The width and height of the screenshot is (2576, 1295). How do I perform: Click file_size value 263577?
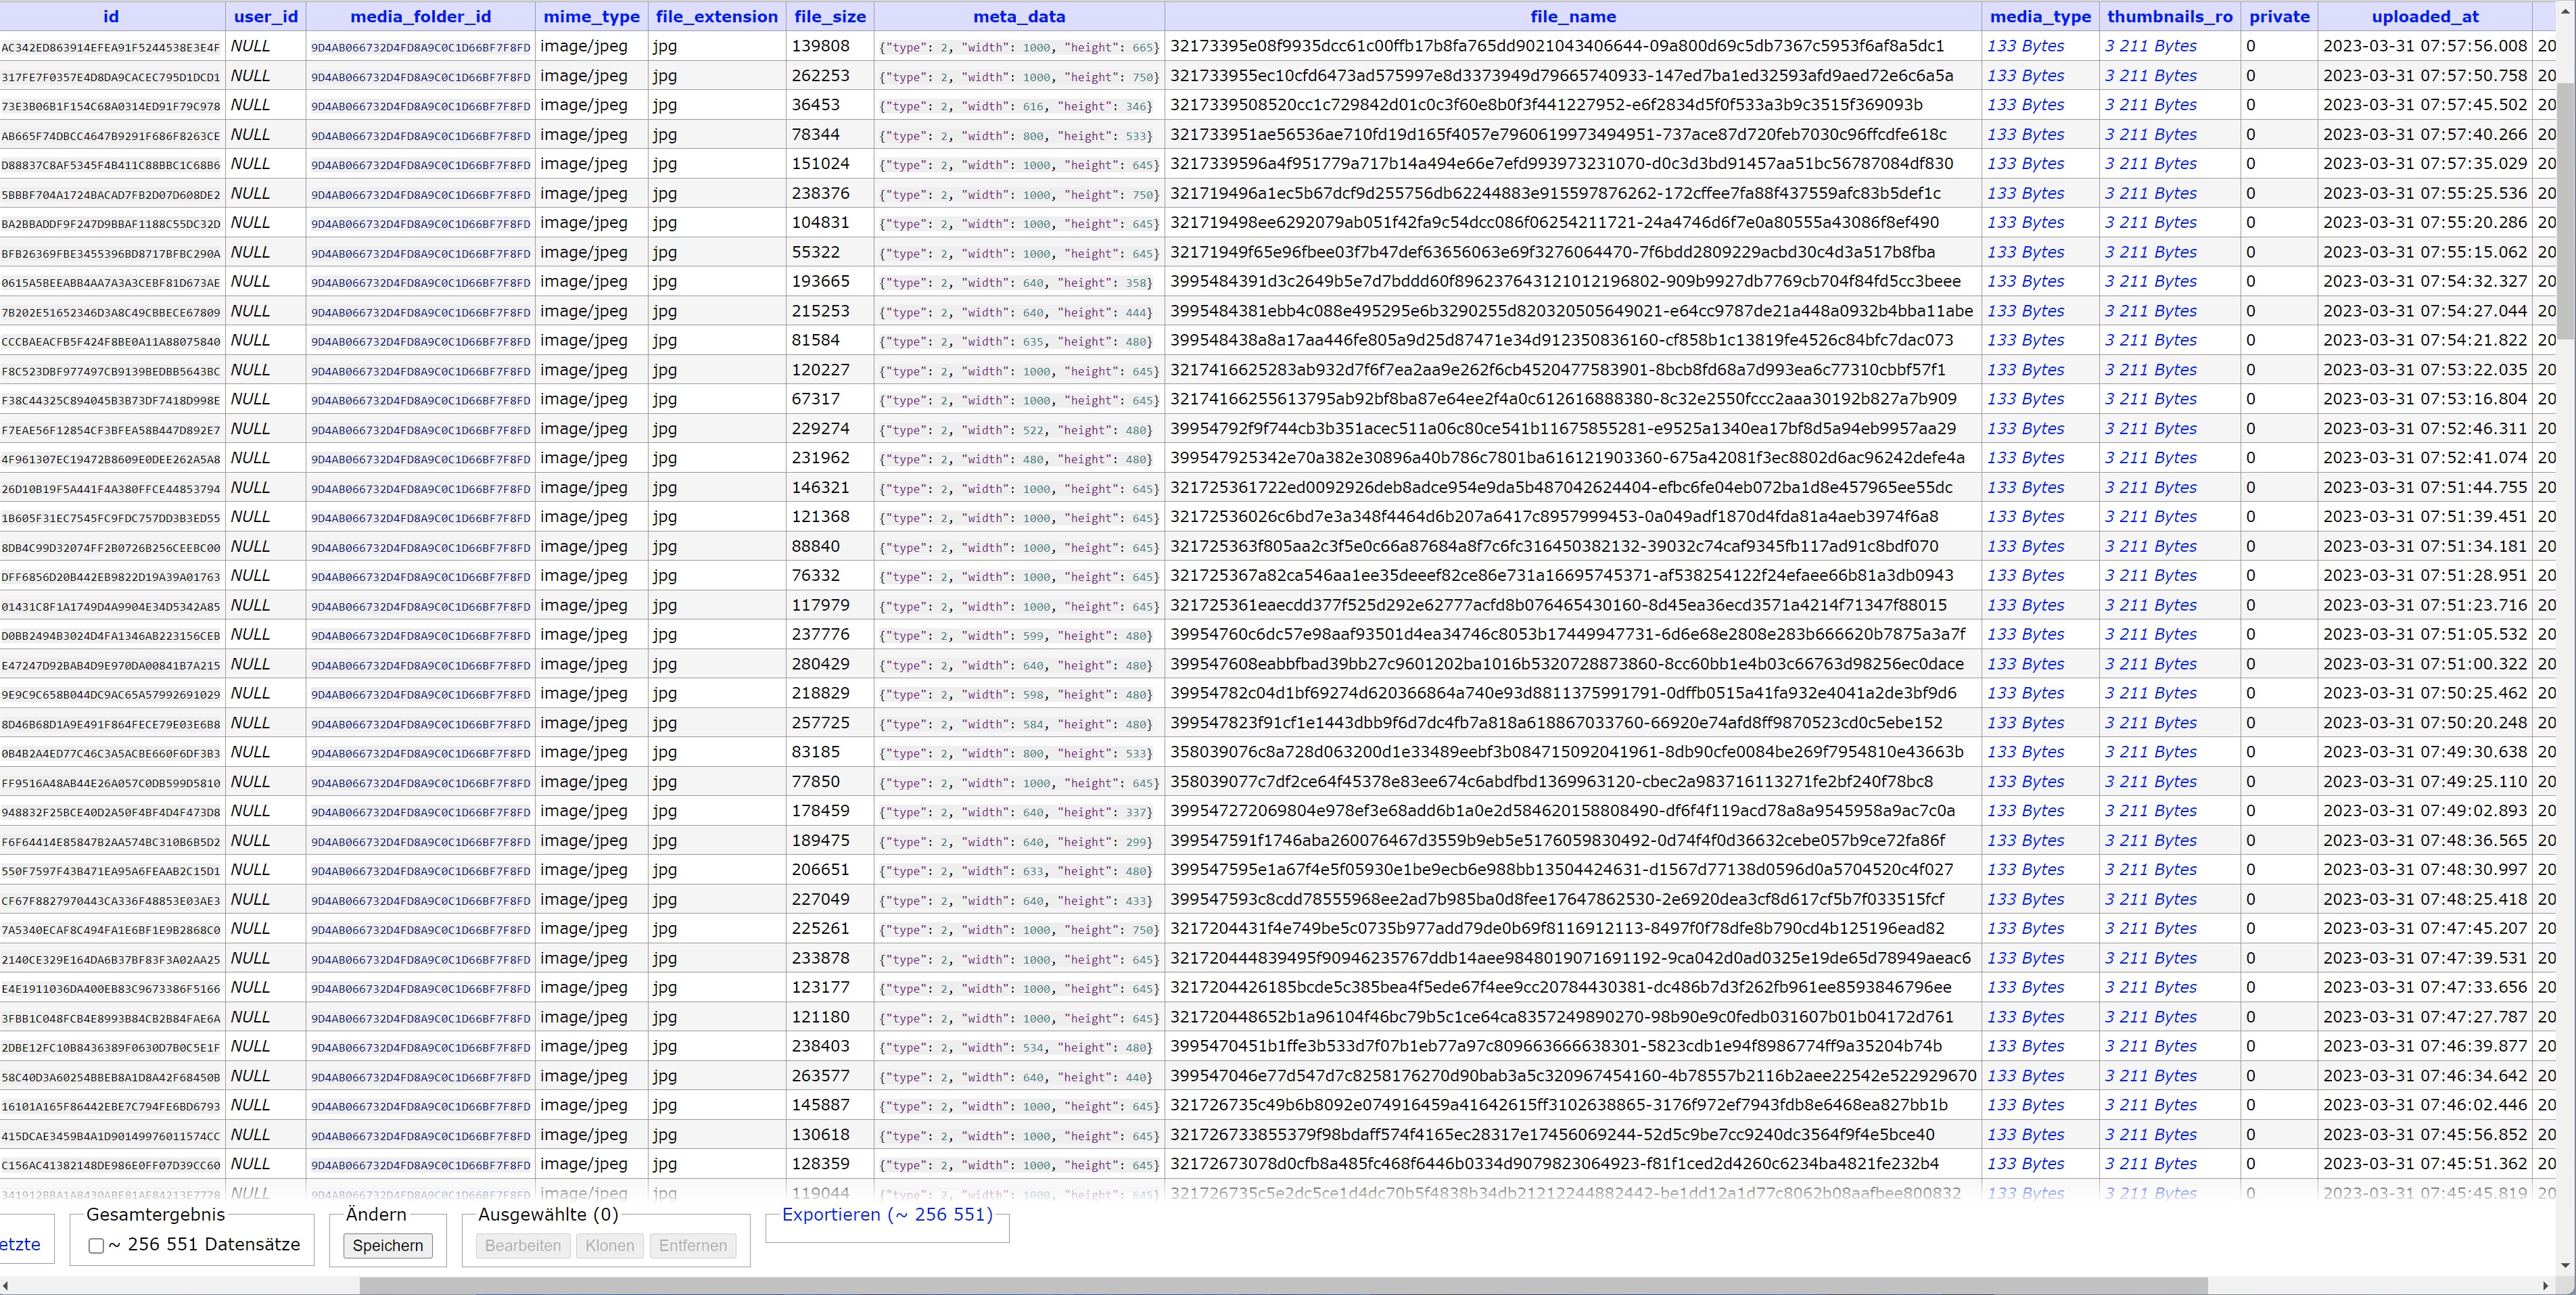821,1076
